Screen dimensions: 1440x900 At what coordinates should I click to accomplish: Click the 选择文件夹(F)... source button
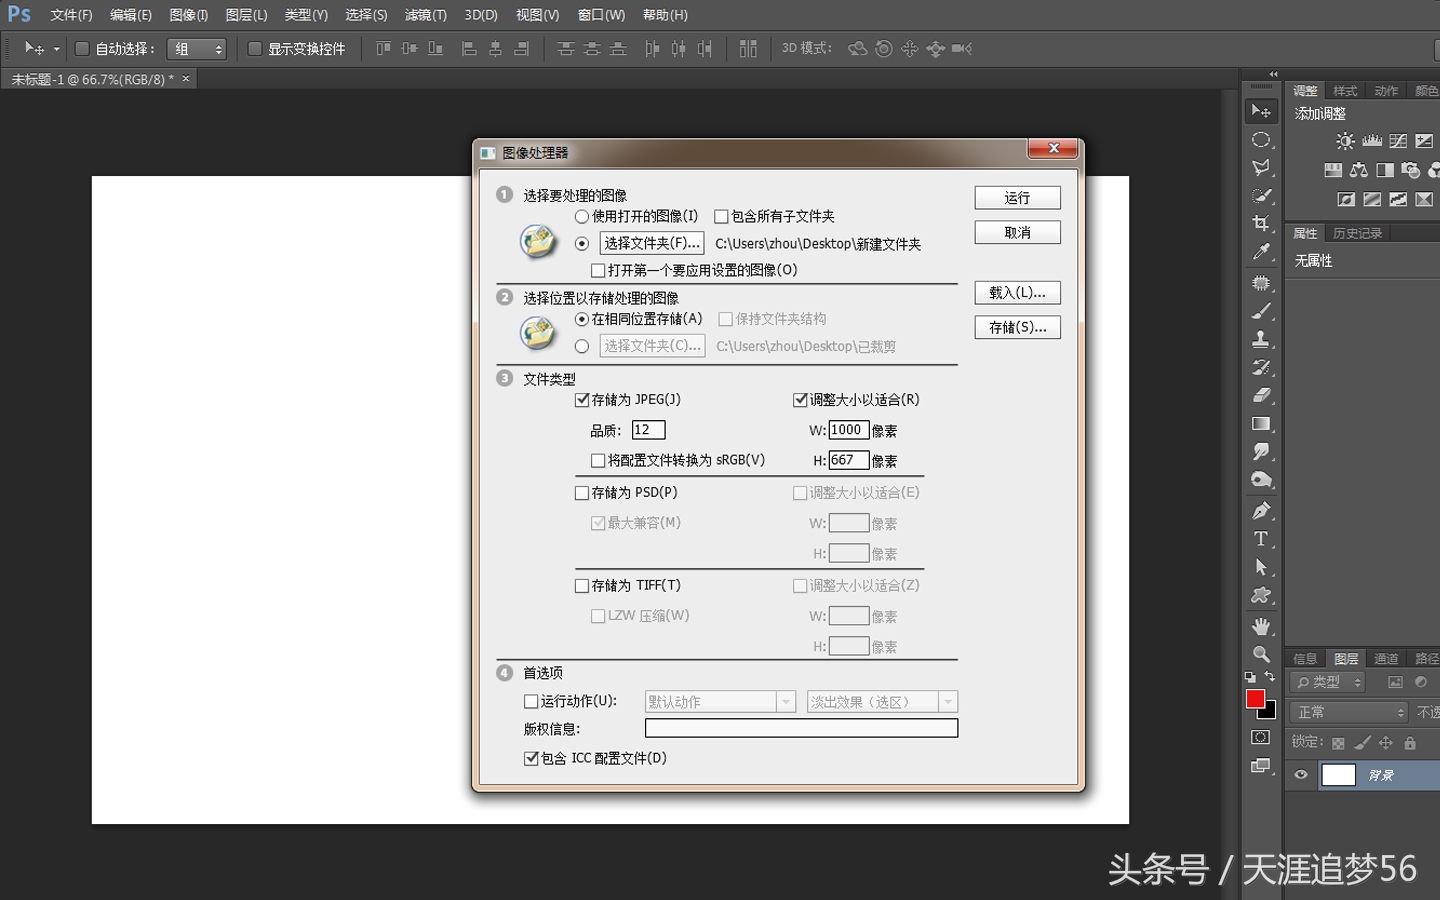652,243
